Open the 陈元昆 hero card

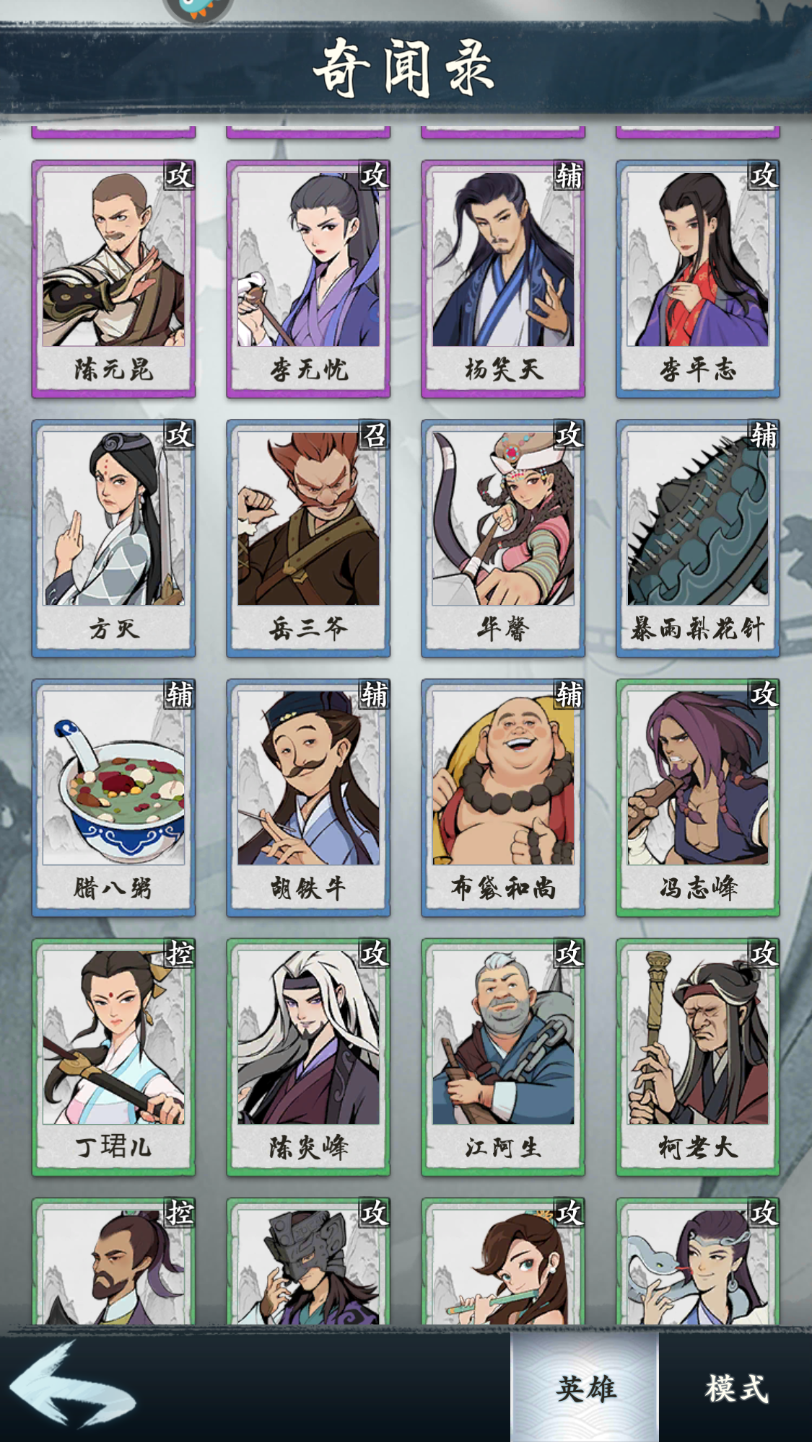click(x=113, y=278)
